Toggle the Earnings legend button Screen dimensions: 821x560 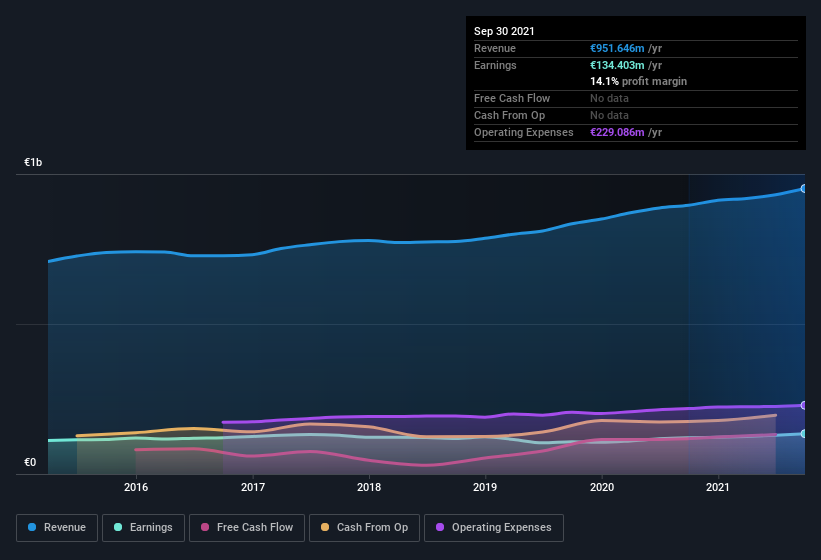pos(143,528)
